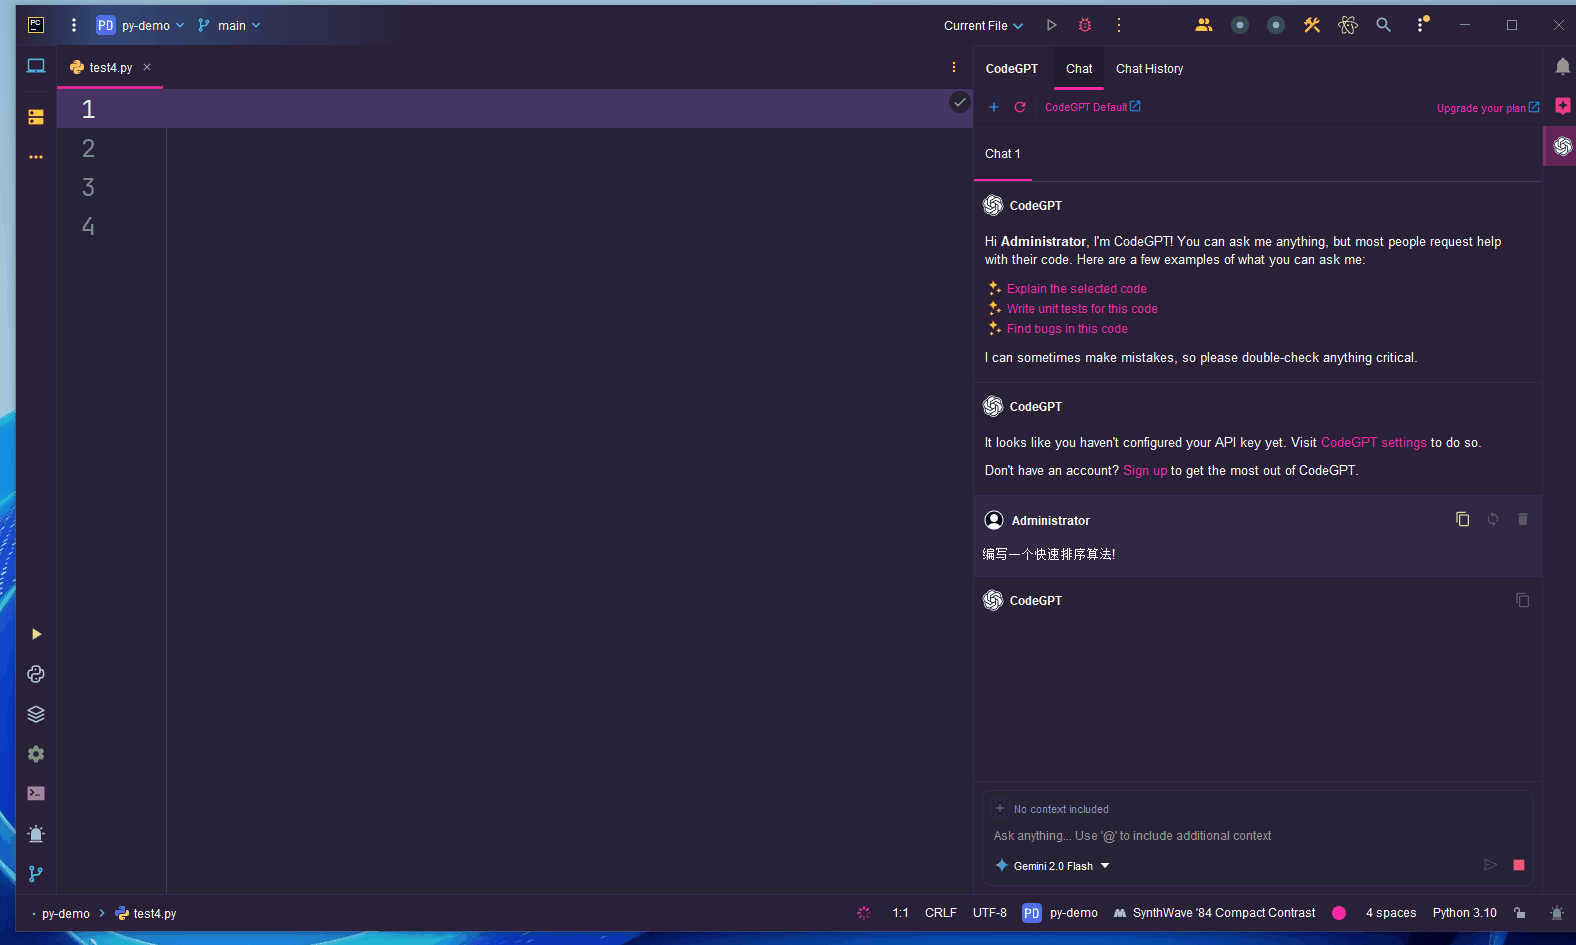1576x945 pixels.
Task: Click Find bugs in this code suggestion
Action: [1067, 329]
